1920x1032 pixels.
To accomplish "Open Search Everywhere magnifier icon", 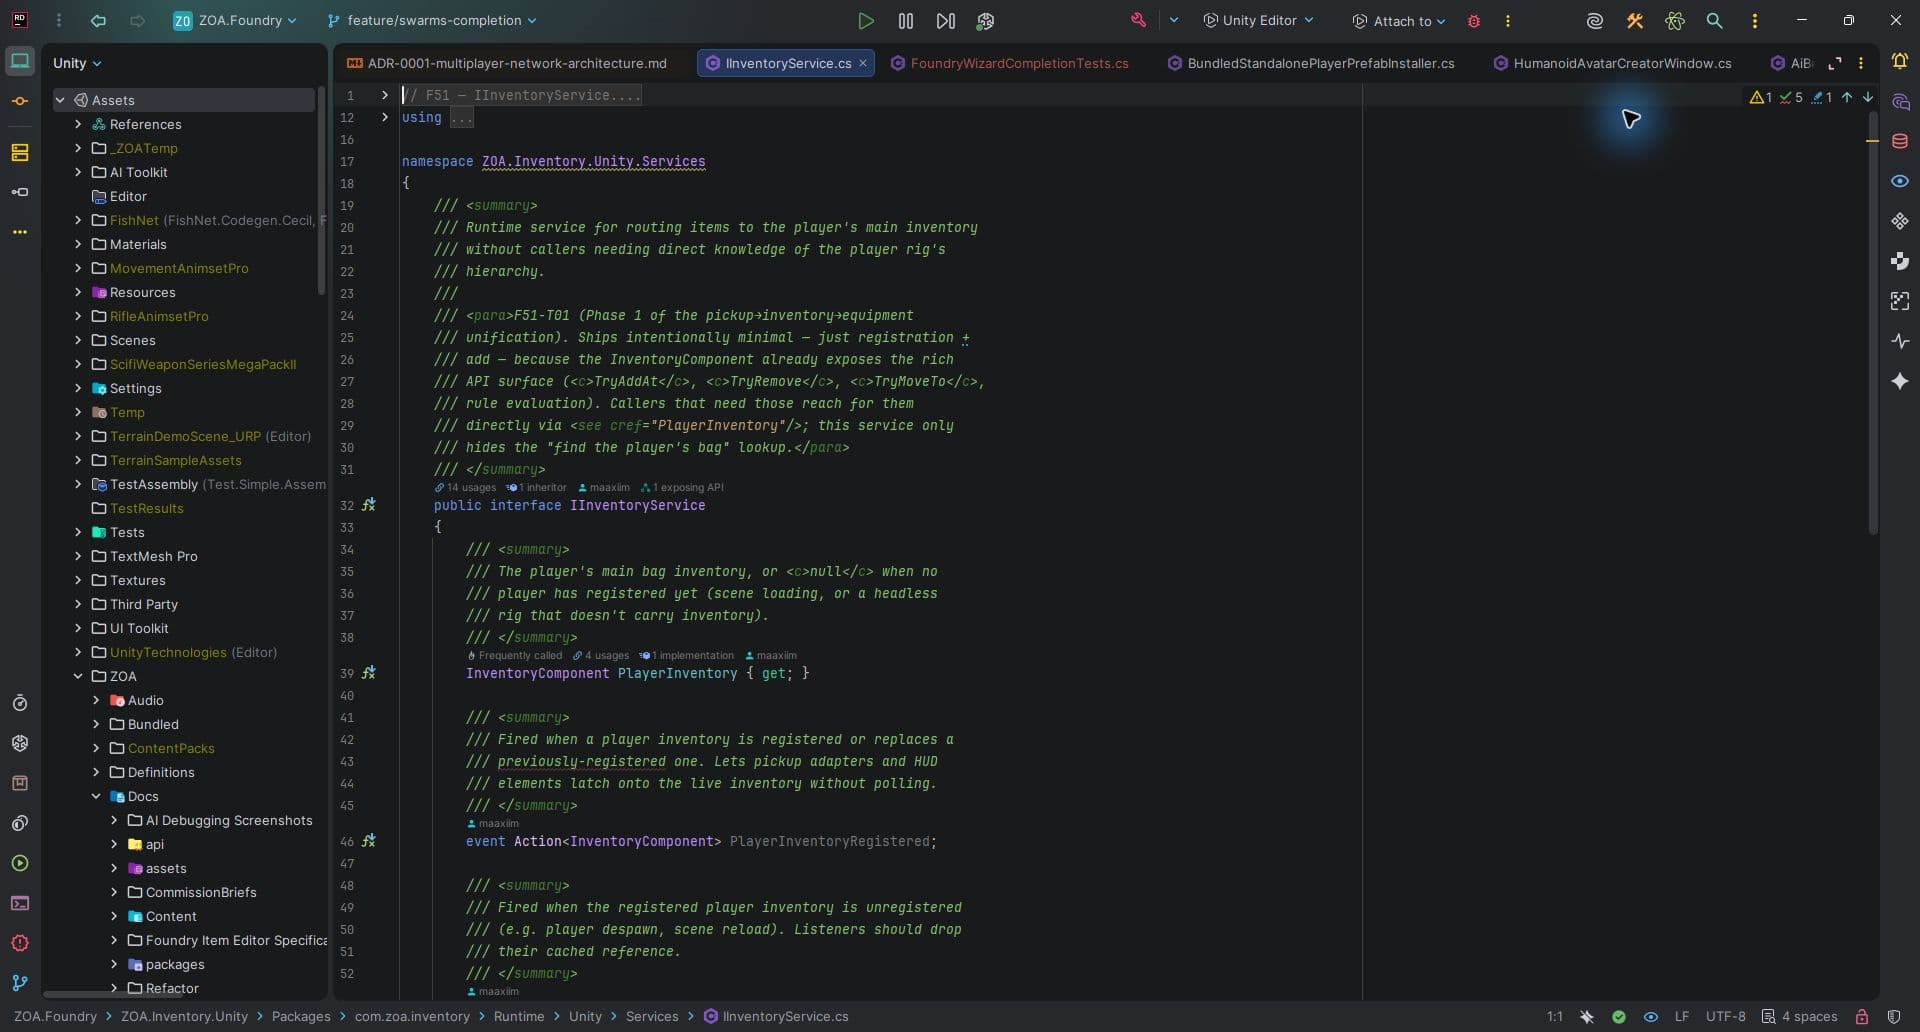I will pos(1714,20).
